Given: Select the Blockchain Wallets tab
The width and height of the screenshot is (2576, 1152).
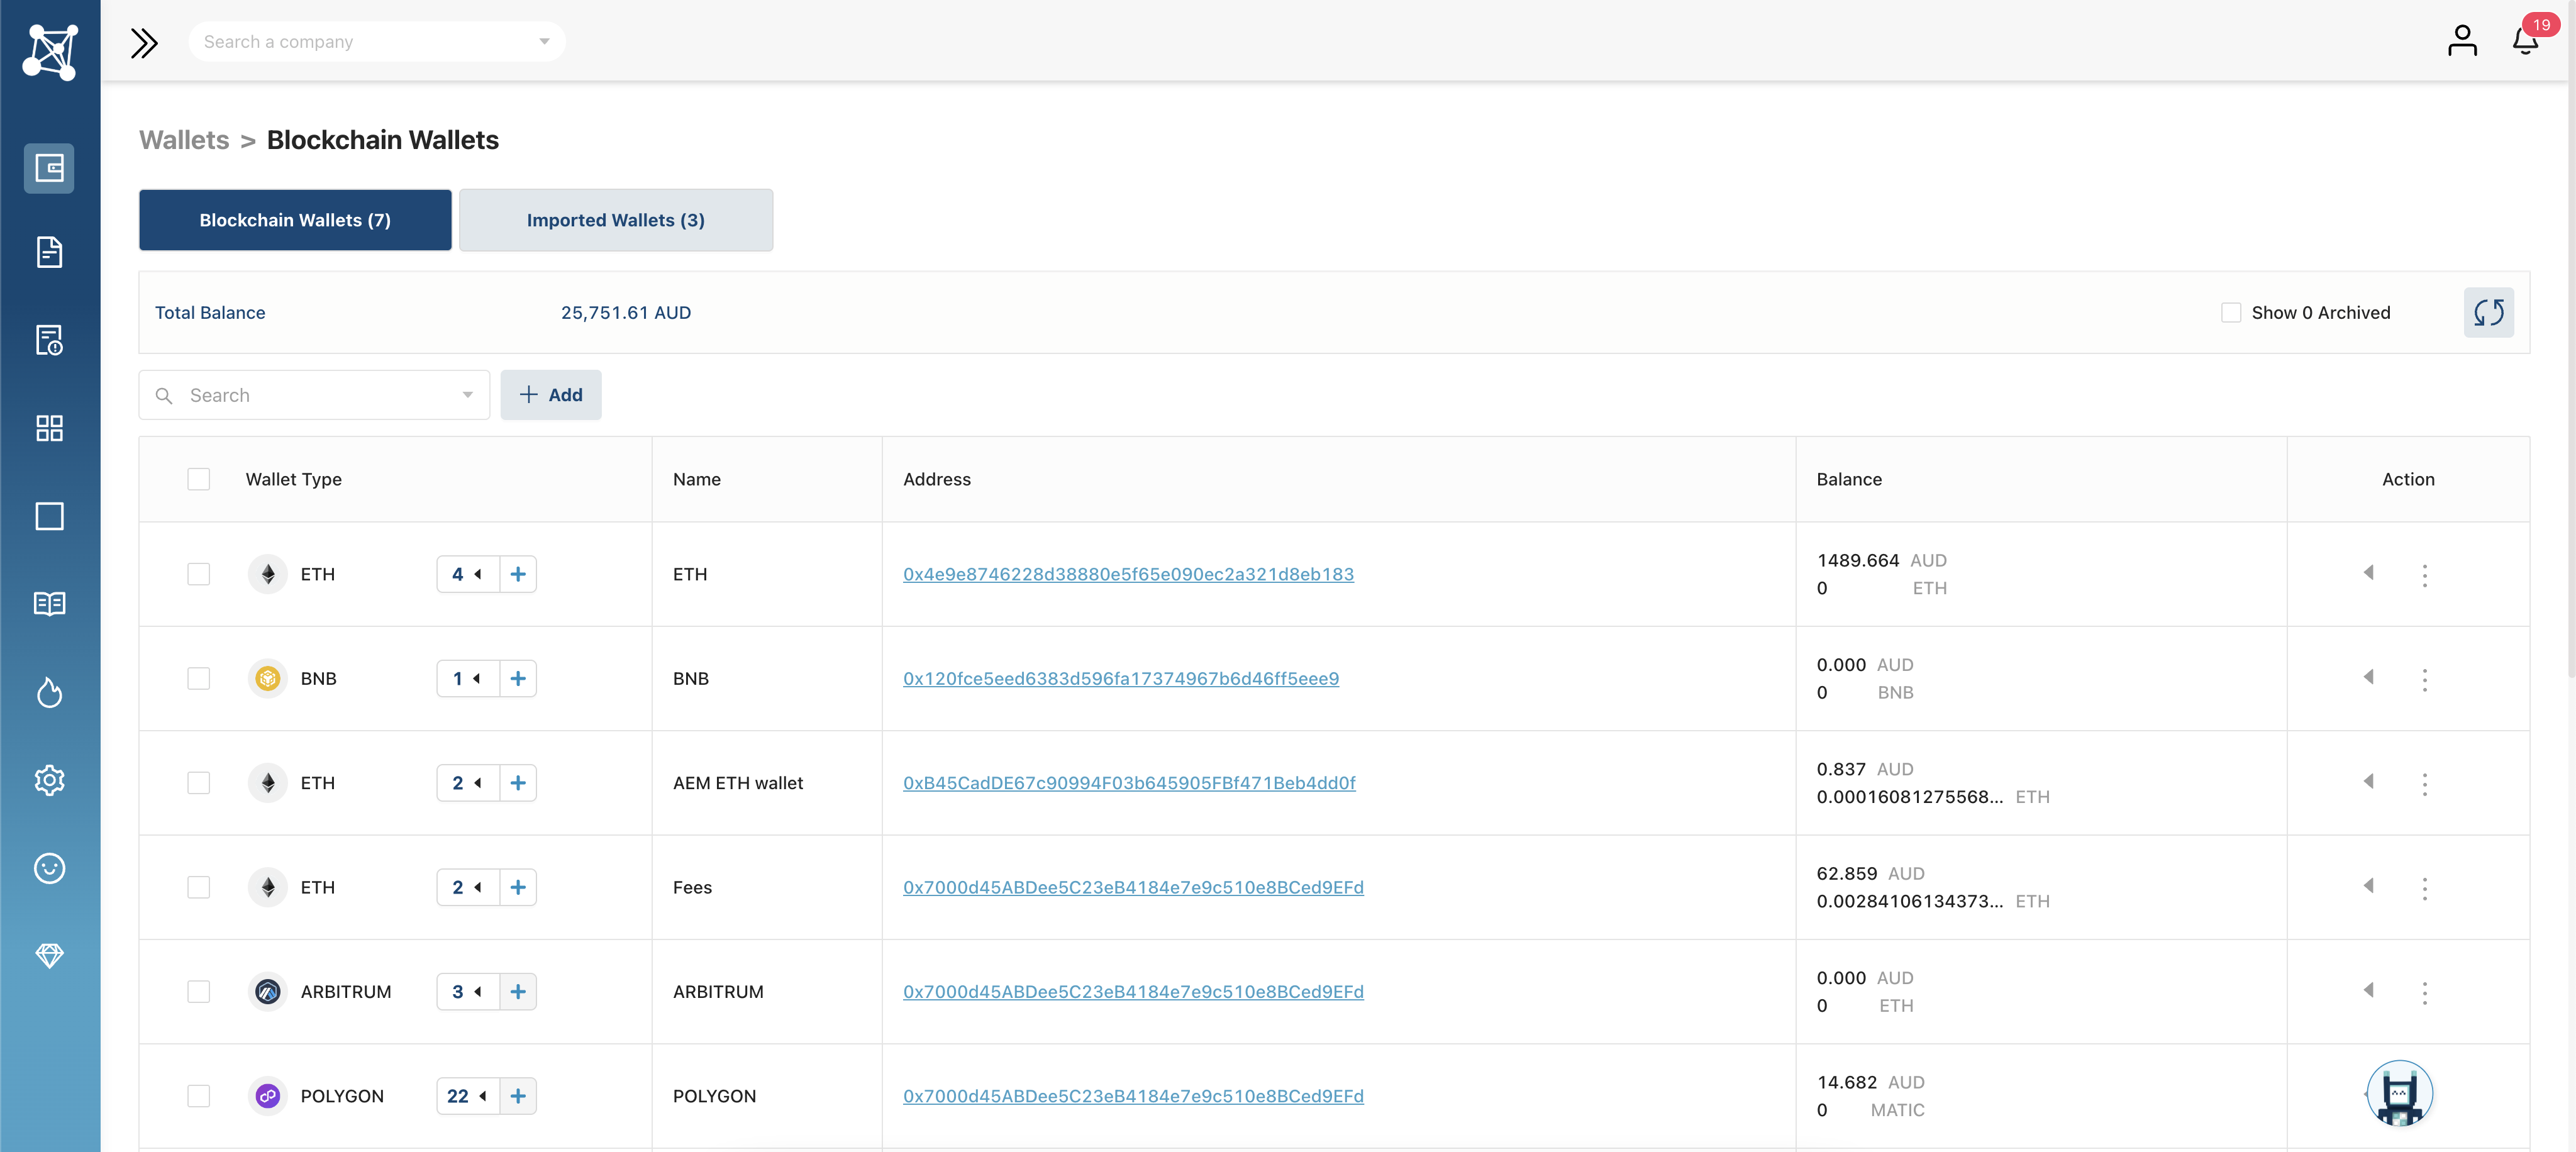Looking at the screenshot, I should point(295,220).
